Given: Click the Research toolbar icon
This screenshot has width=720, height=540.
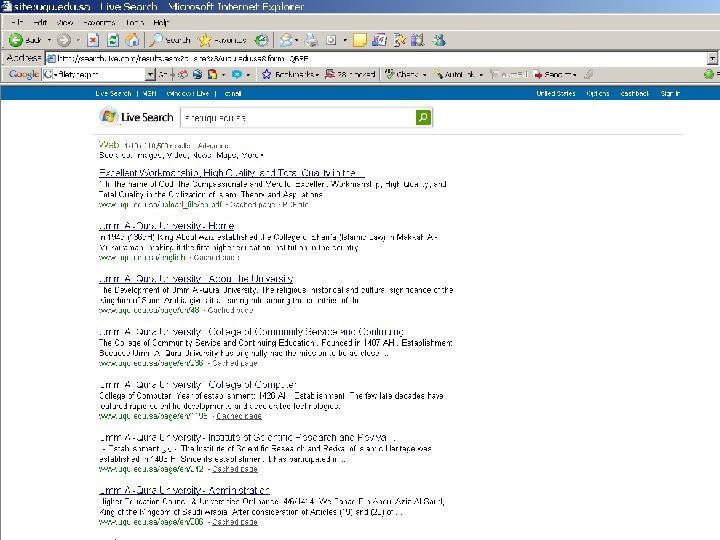Looking at the screenshot, I should point(379,40).
